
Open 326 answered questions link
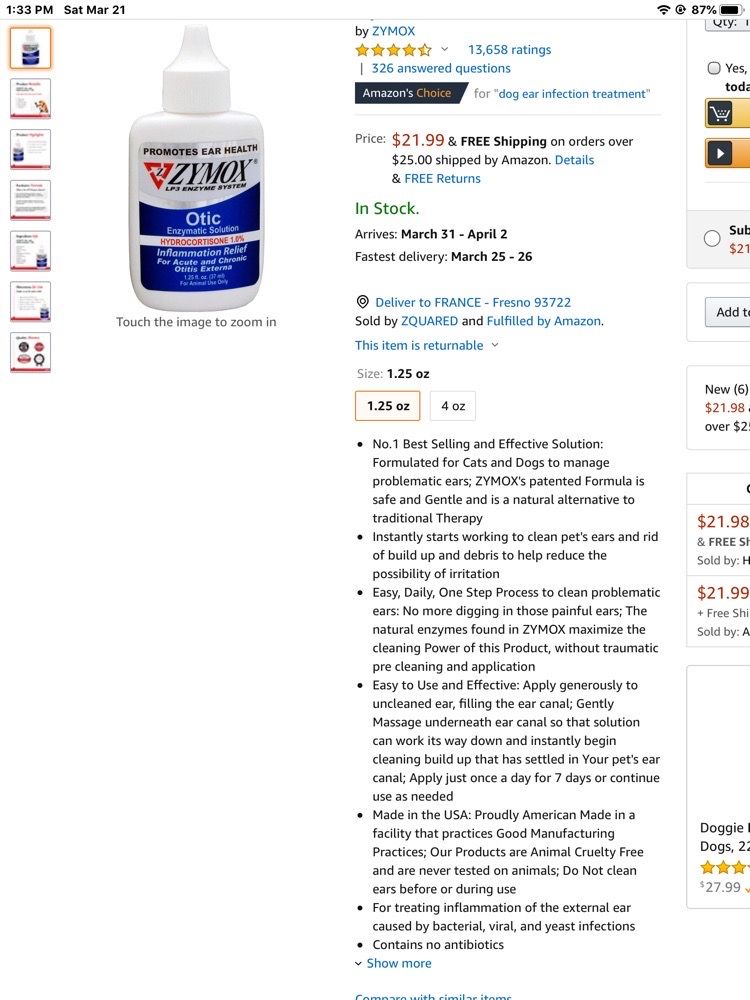click(441, 68)
